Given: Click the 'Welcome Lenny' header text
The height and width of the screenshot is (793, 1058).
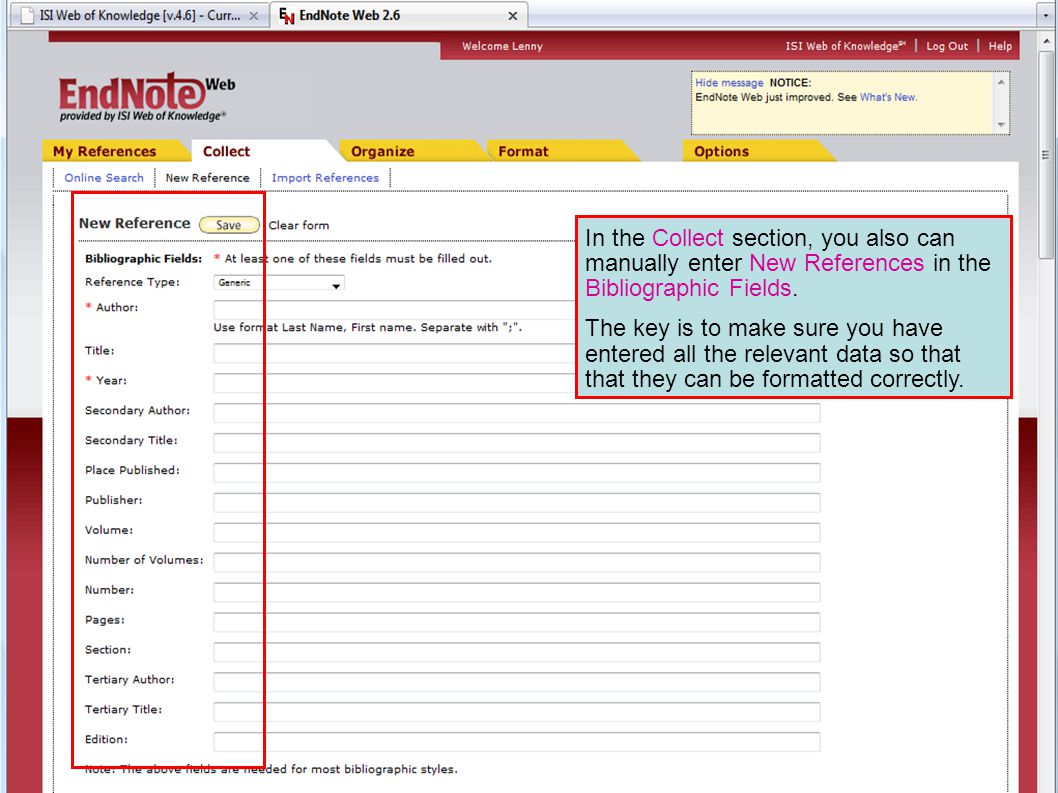Looking at the screenshot, I should pyautogui.click(x=502, y=46).
